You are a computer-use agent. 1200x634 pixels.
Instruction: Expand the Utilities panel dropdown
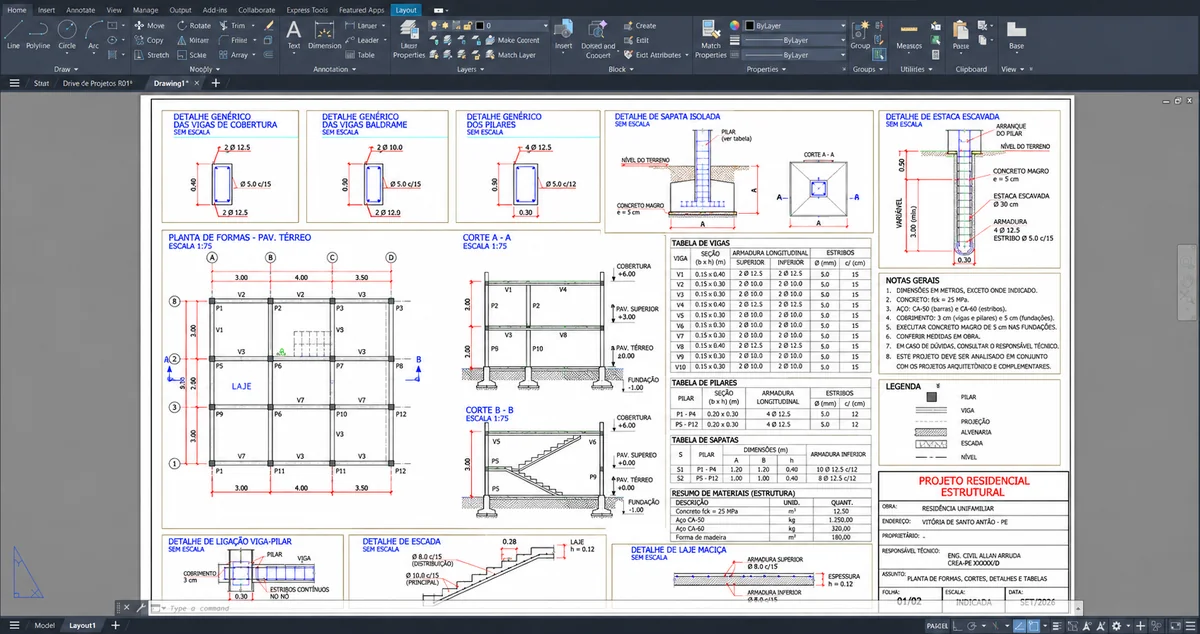coord(916,69)
